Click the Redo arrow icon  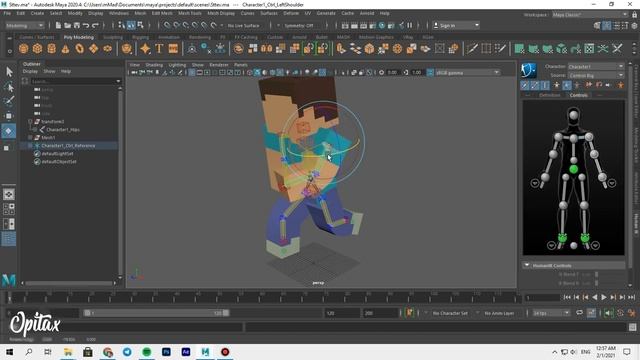coord(96,25)
